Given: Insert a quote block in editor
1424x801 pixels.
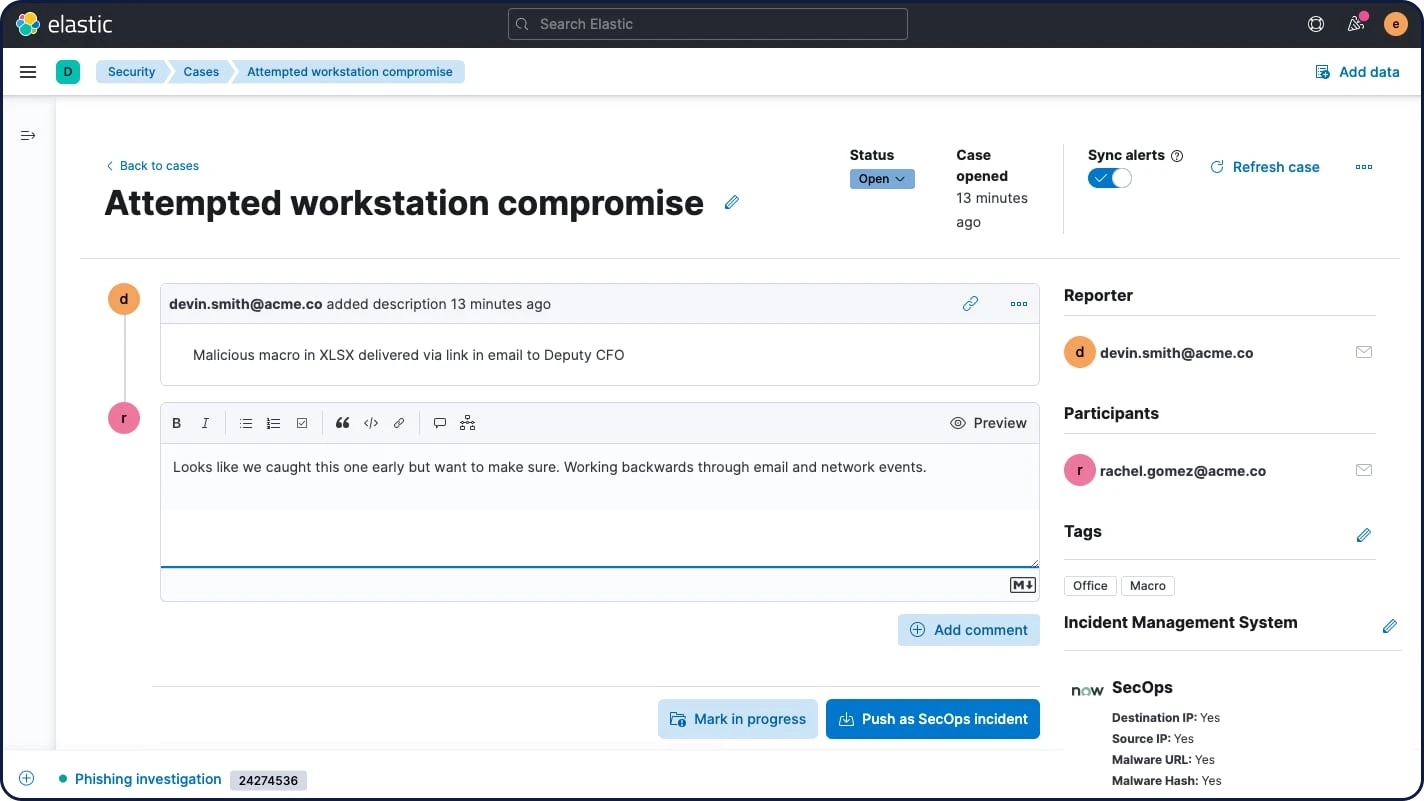Looking at the screenshot, I should [343, 423].
